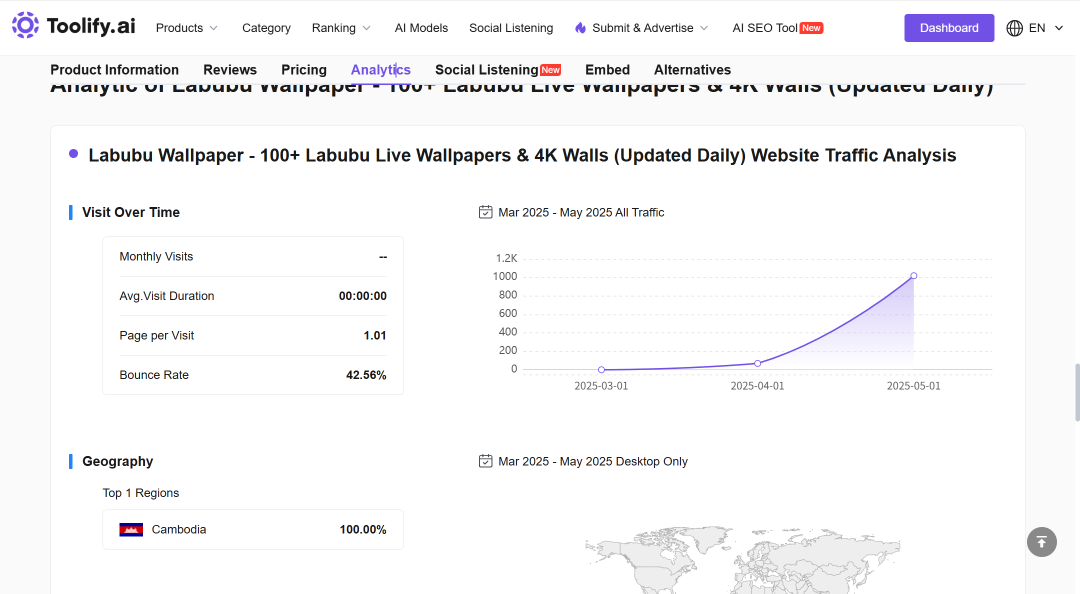Viewport: 1080px width, 594px height.
Task: Switch to the Pricing tab
Action: pyautogui.click(x=304, y=70)
